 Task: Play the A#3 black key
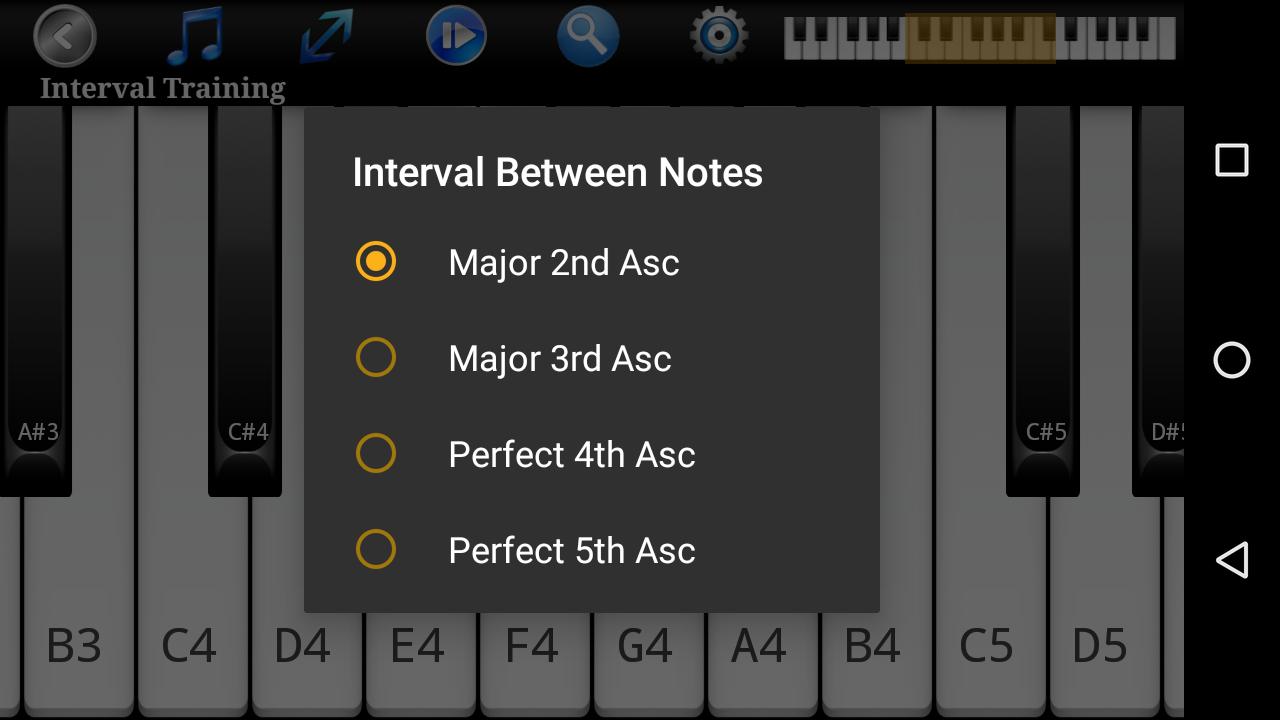(36, 300)
